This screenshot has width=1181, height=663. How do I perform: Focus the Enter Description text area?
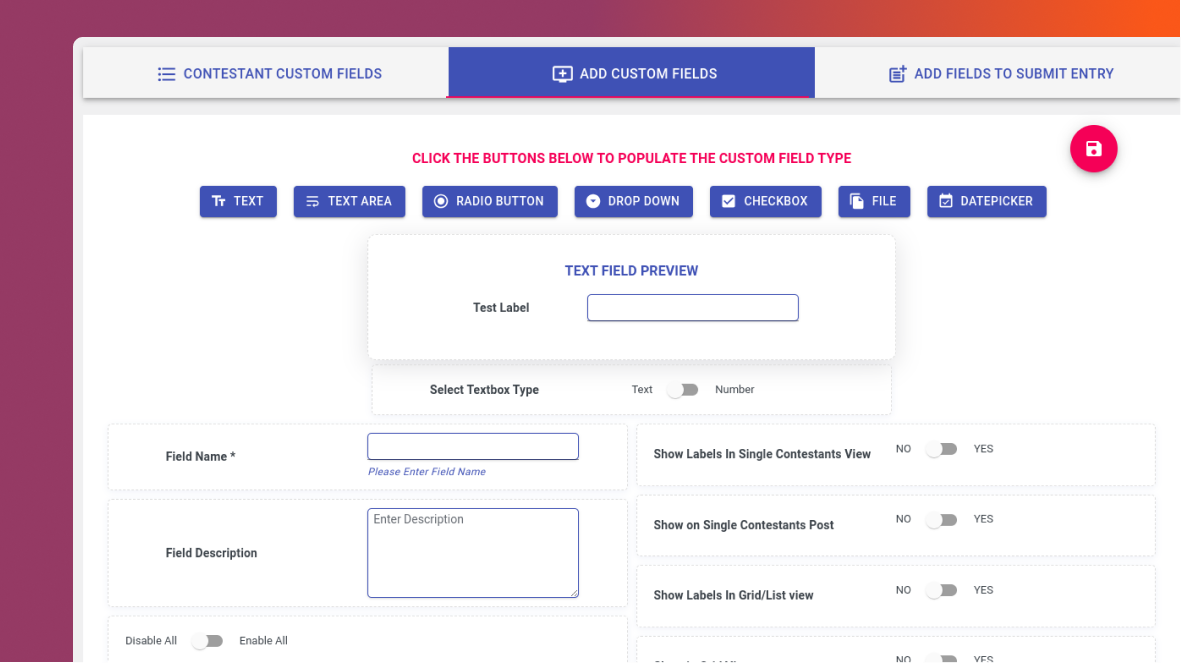point(473,553)
